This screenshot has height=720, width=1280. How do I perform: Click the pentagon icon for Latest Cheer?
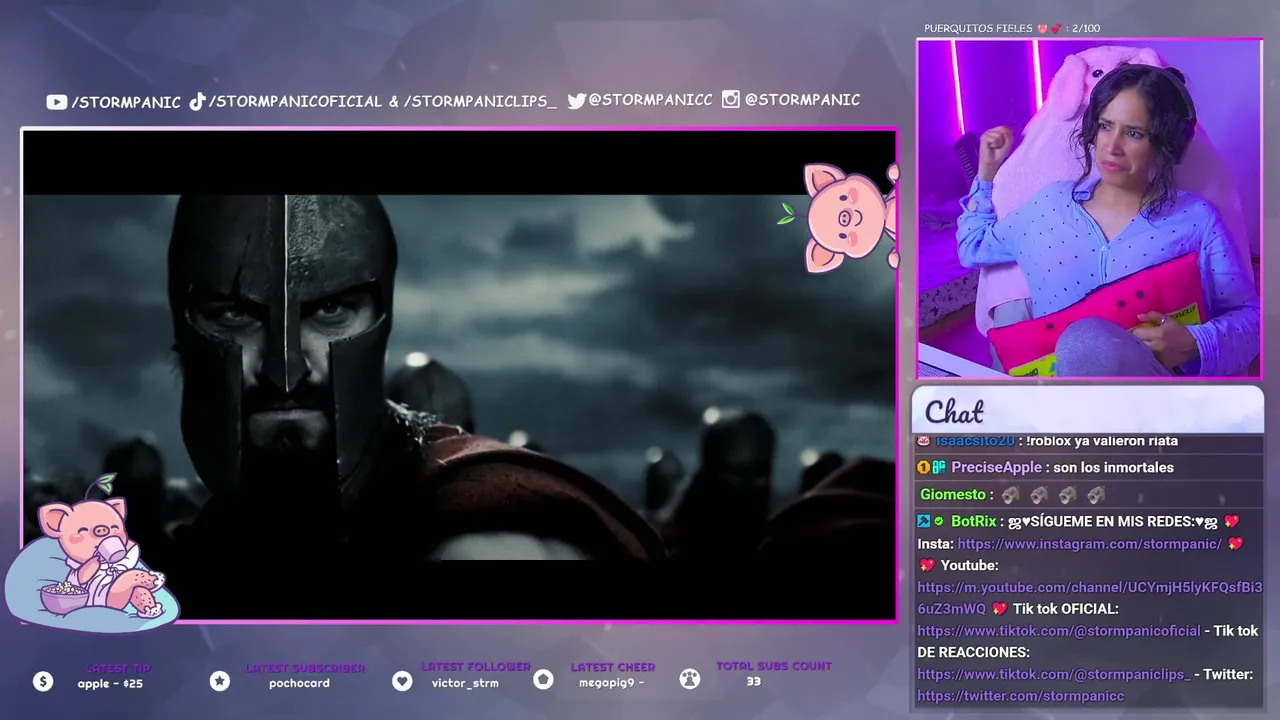[x=543, y=680]
